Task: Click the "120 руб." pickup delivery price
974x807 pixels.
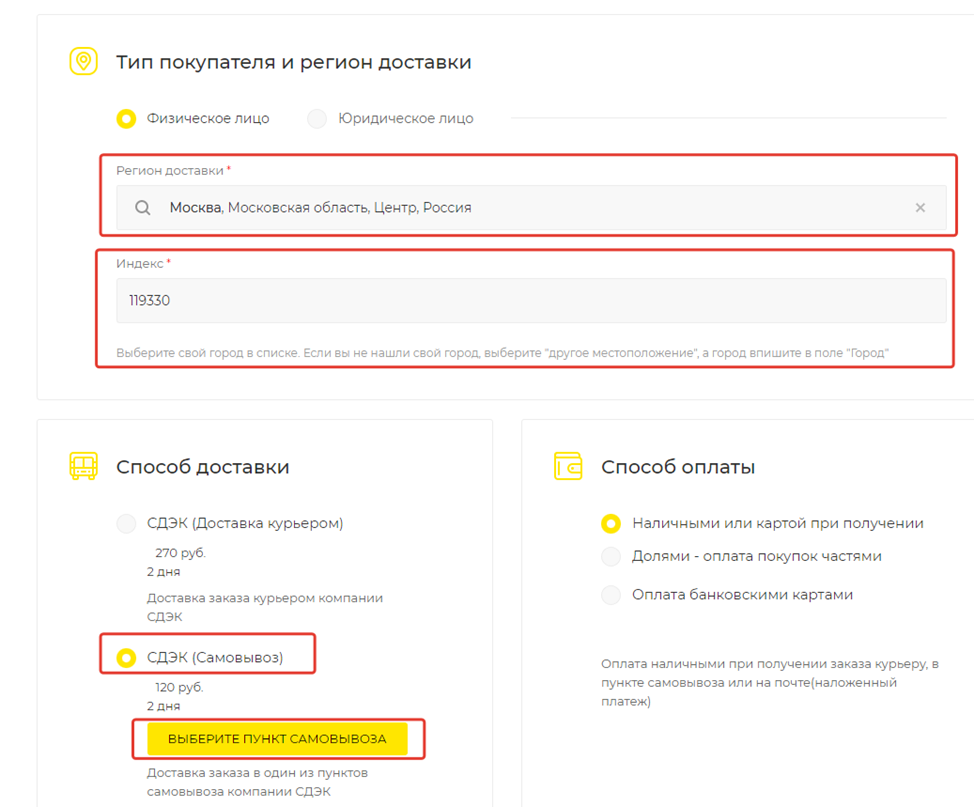Action: [x=179, y=687]
